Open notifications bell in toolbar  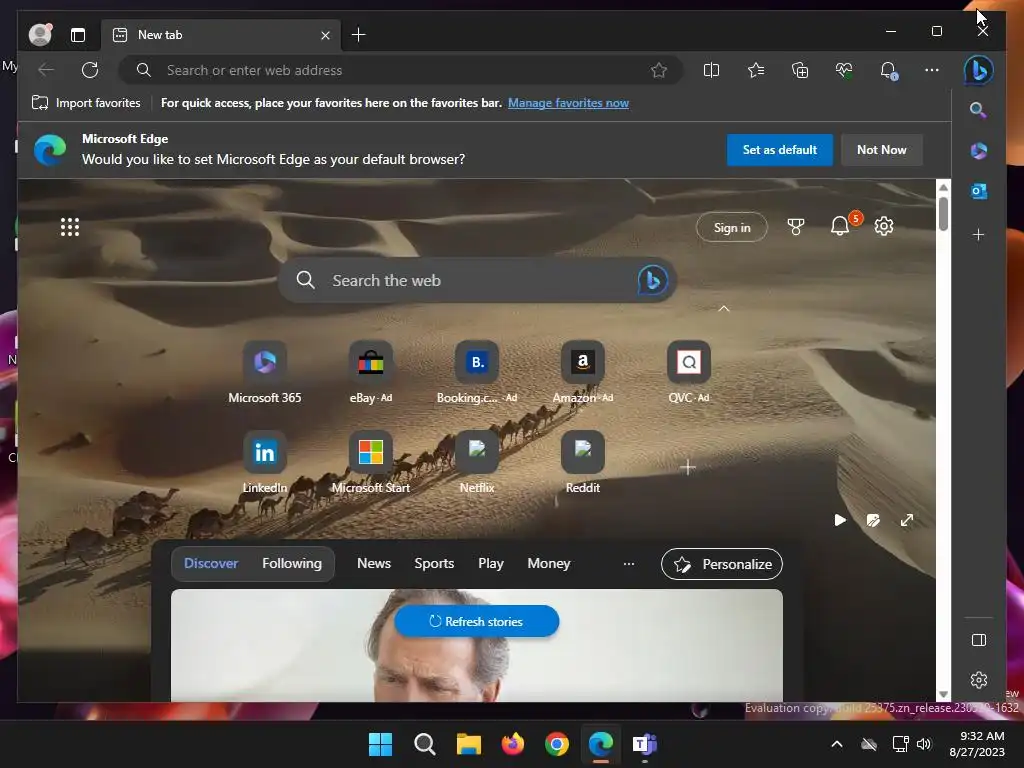[888, 70]
